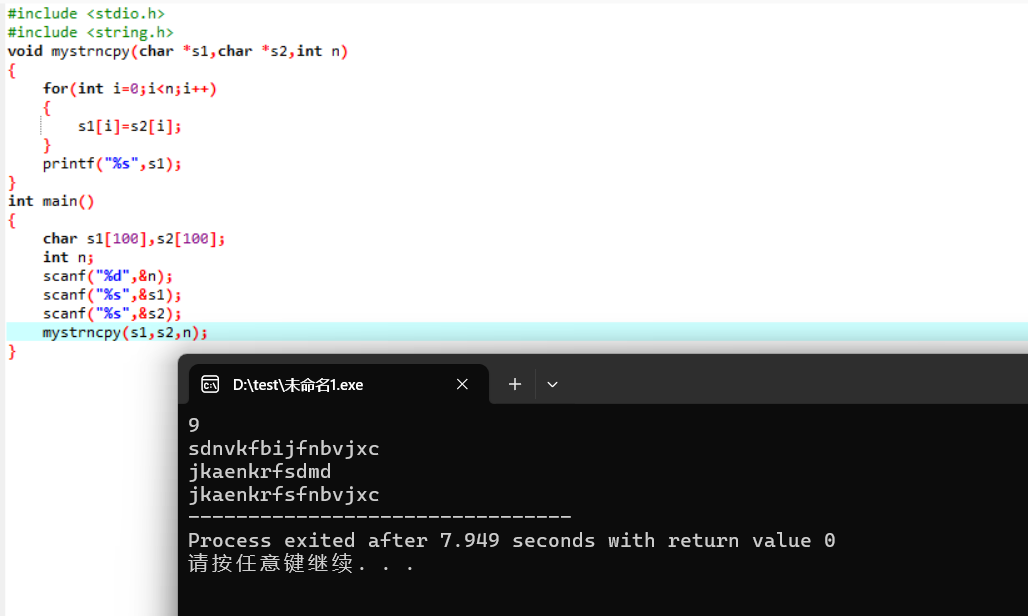Click the scanf("%s",&s2) line

coord(112,314)
